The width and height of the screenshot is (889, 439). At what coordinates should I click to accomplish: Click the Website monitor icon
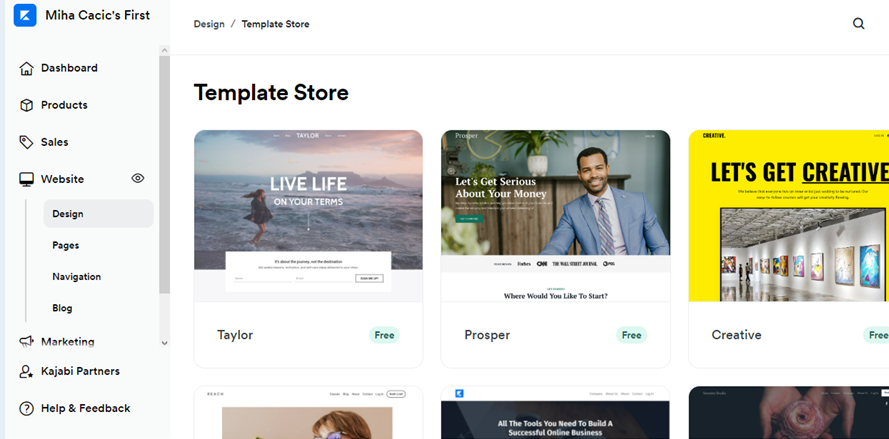(26, 179)
